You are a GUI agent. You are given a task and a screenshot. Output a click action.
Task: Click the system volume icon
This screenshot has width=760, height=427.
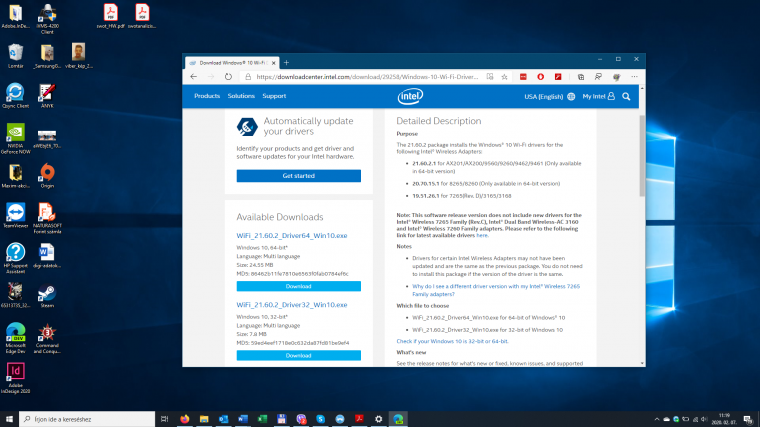[x=704, y=419]
